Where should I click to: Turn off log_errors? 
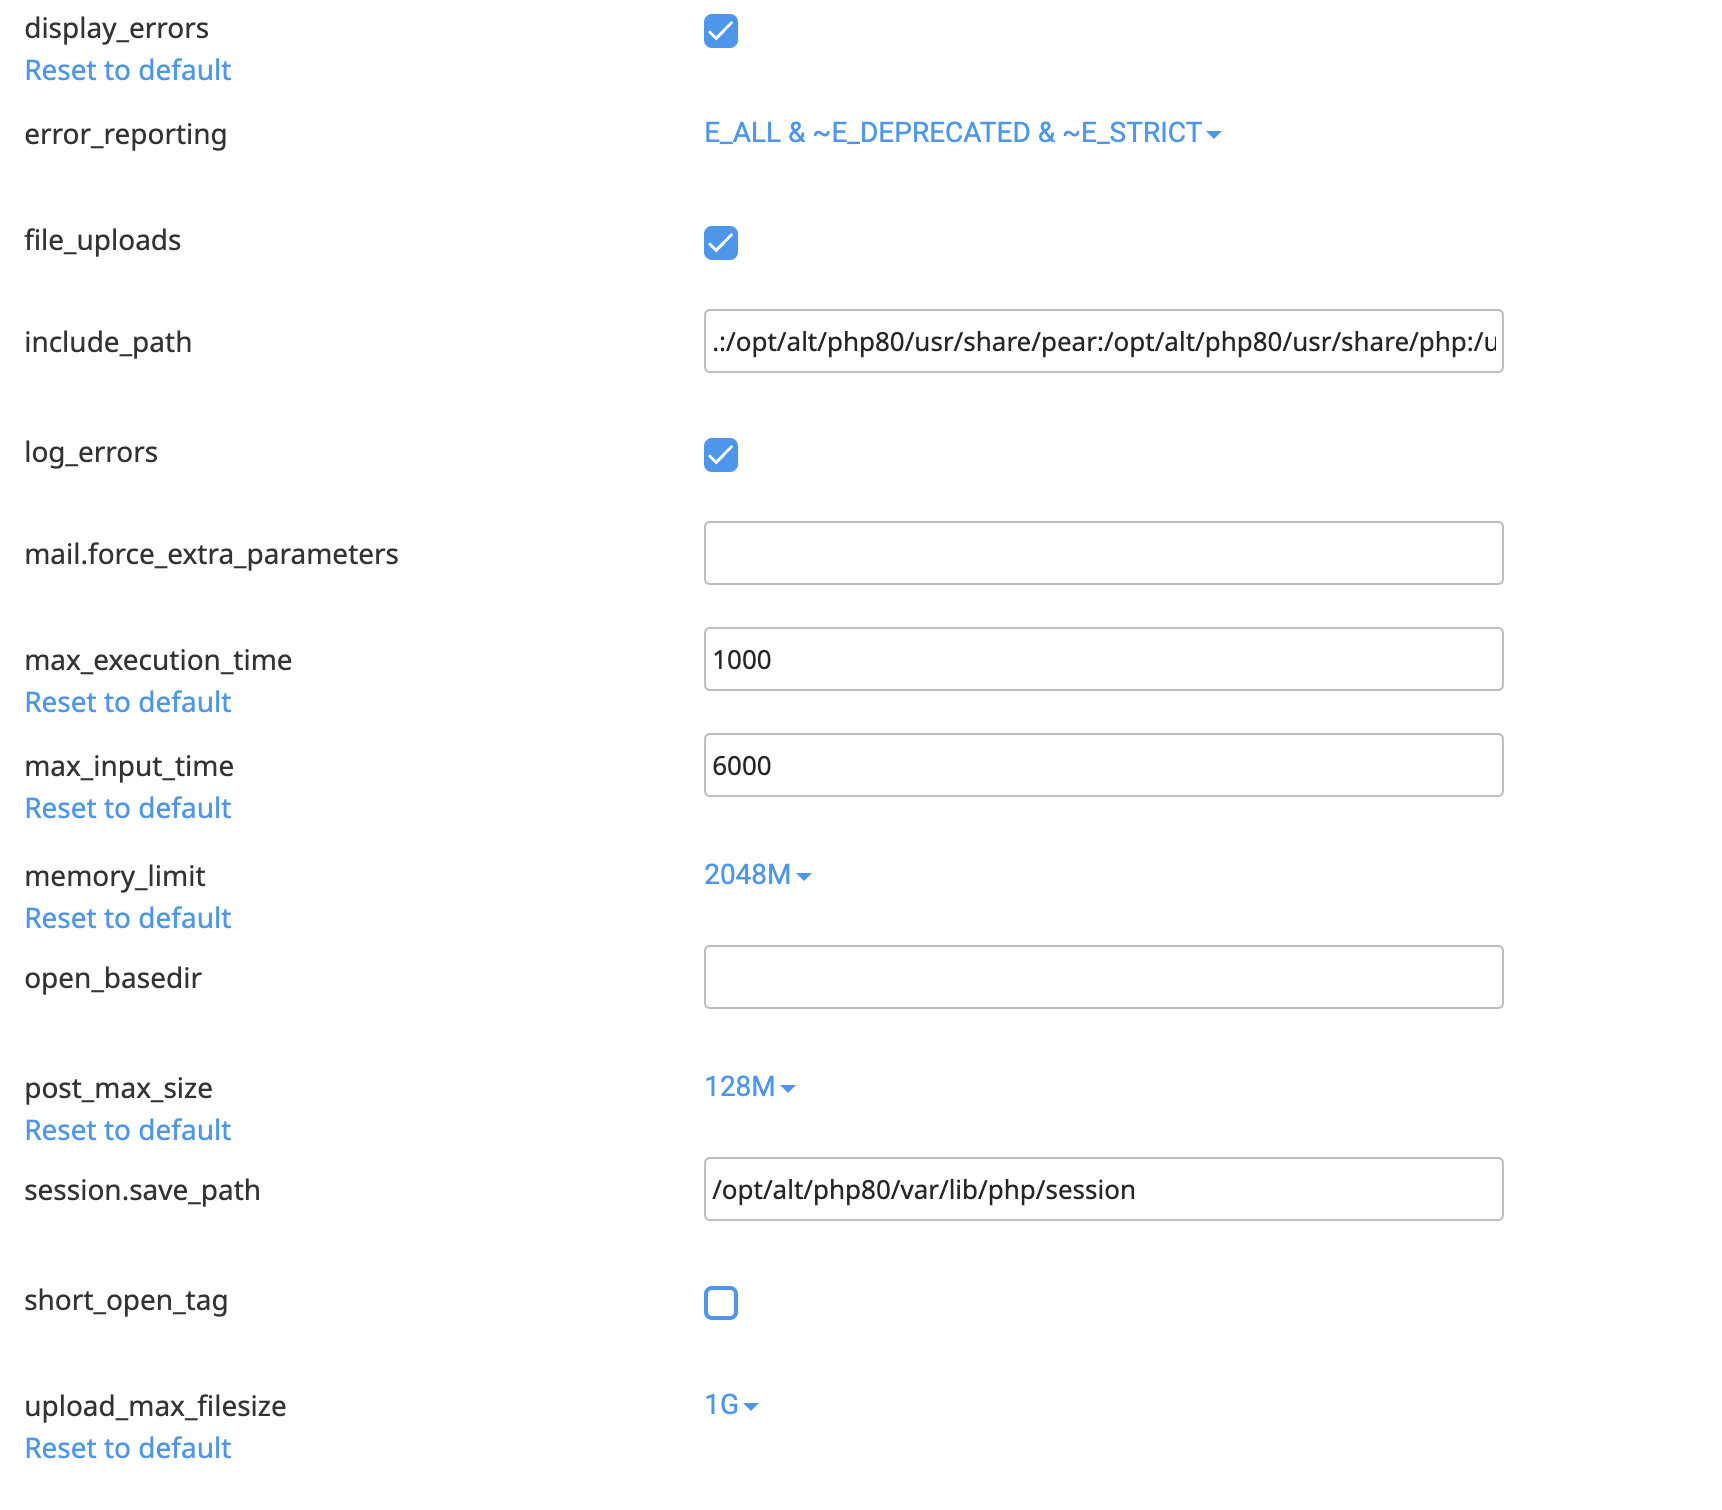coord(721,455)
